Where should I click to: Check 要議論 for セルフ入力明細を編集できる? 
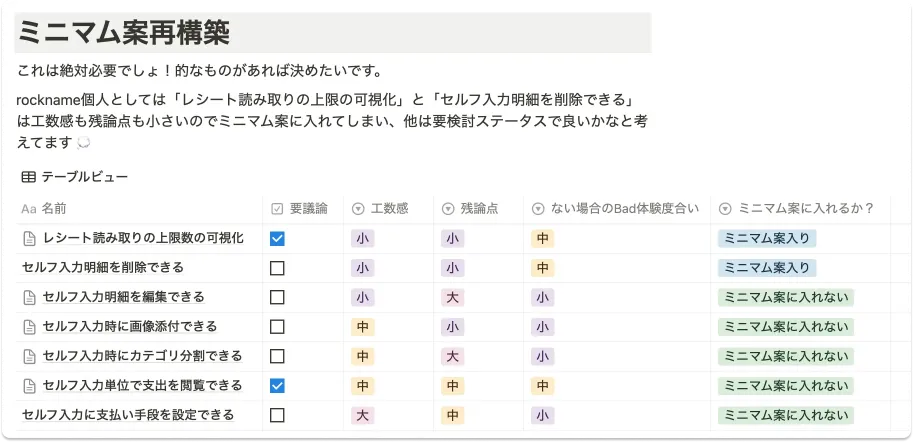tap(277, 298)
